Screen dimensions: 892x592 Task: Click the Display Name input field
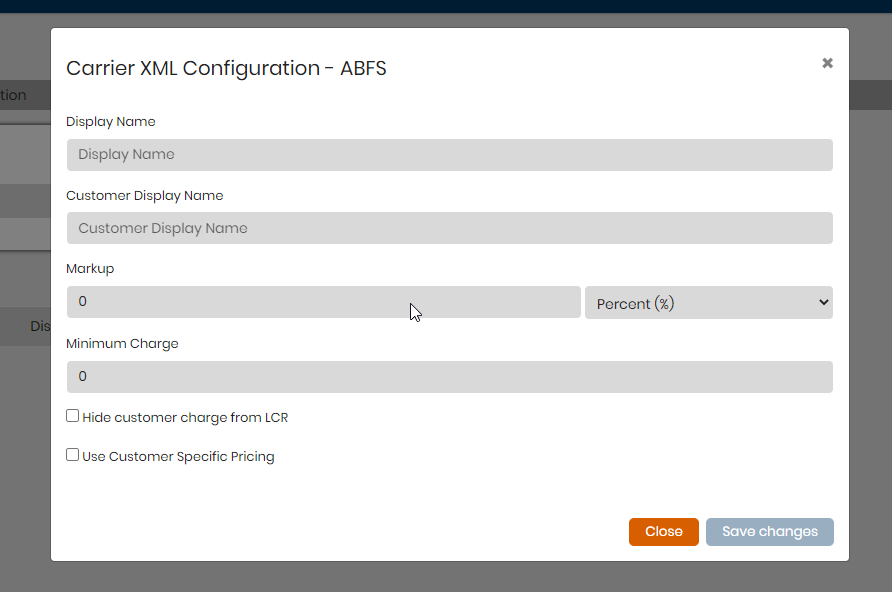point(449,155)
